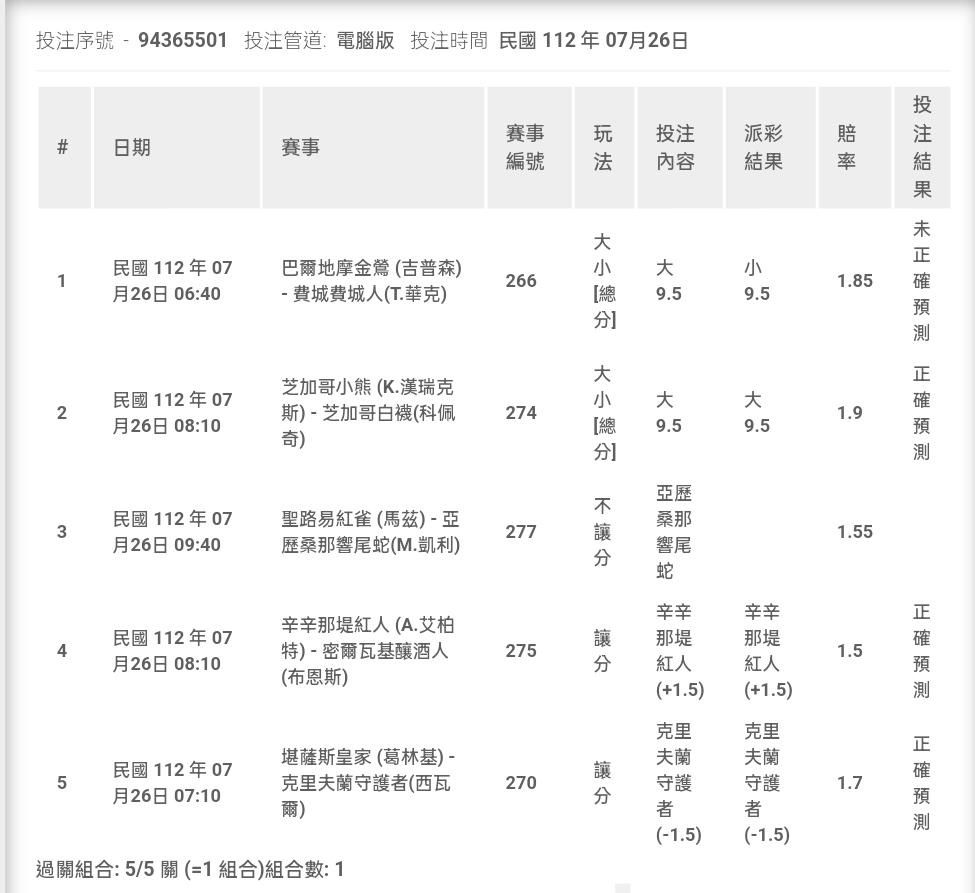
Task: Click event number 277
Action: (521, 532)
